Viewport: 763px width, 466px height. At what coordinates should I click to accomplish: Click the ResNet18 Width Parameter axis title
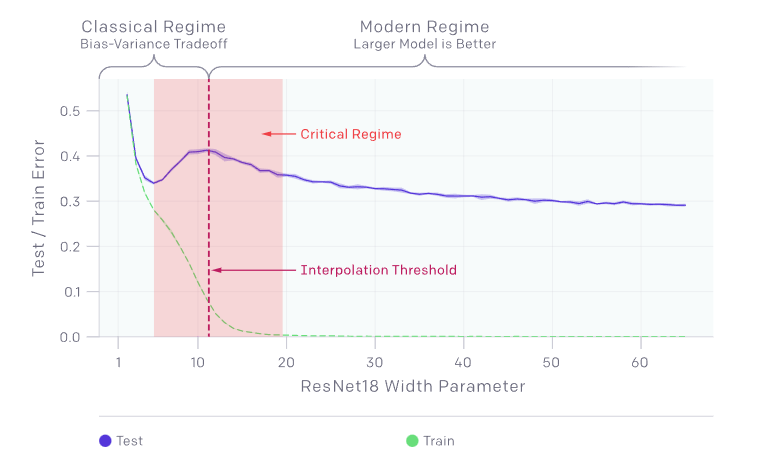tap(413, 386)
